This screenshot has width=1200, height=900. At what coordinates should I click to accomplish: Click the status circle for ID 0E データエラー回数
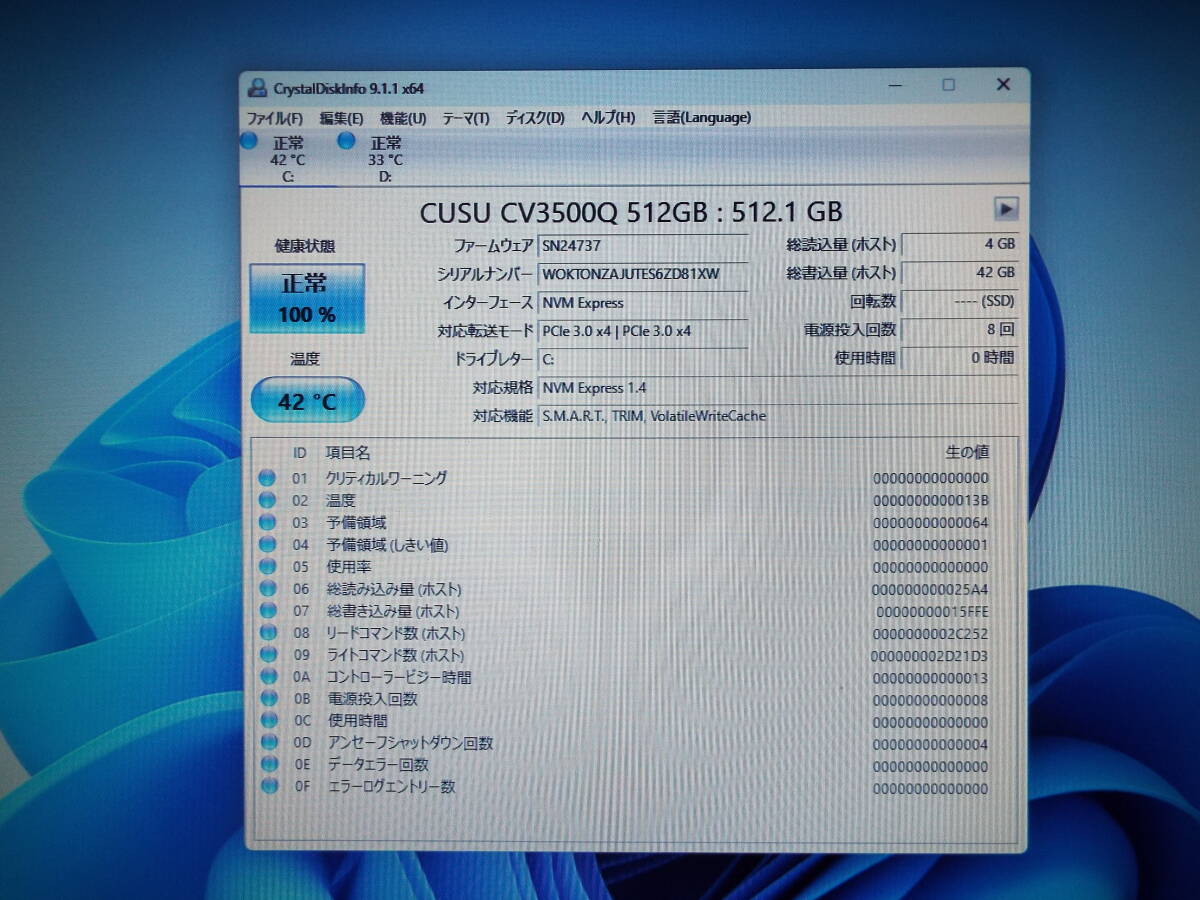coord(269,764)
